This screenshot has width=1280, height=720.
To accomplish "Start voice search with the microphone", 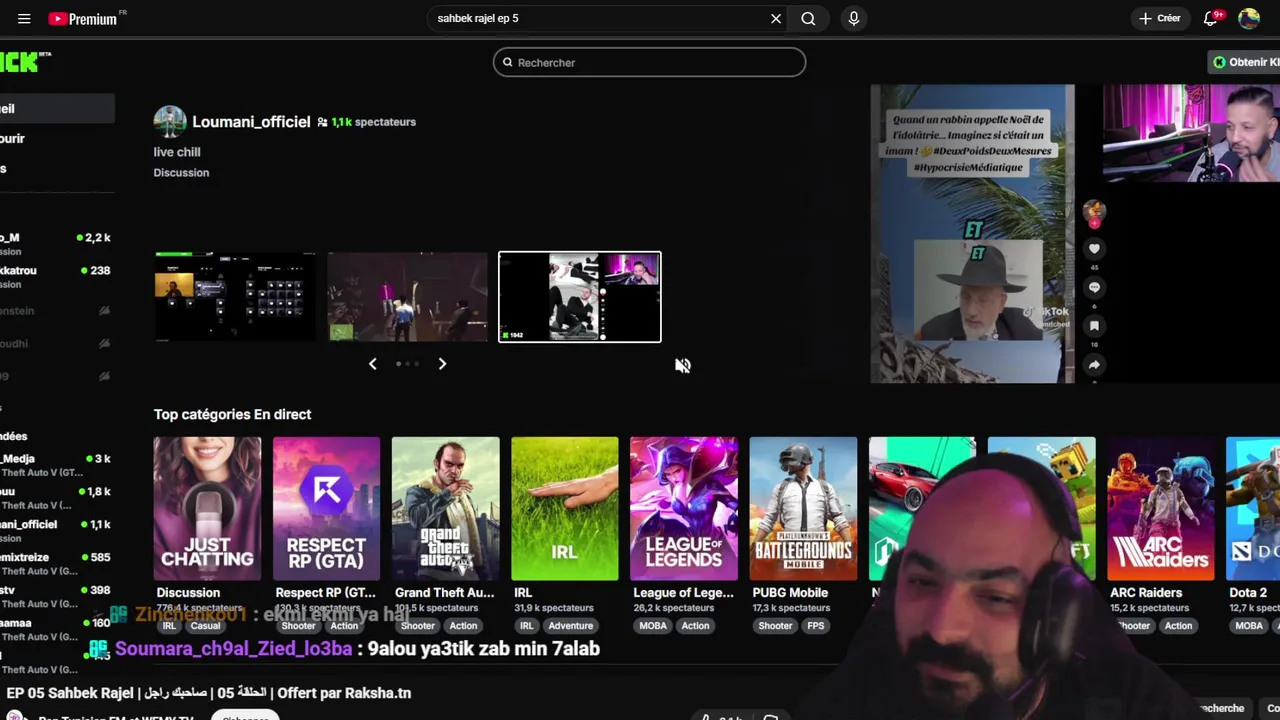I will tap(853, 18).
